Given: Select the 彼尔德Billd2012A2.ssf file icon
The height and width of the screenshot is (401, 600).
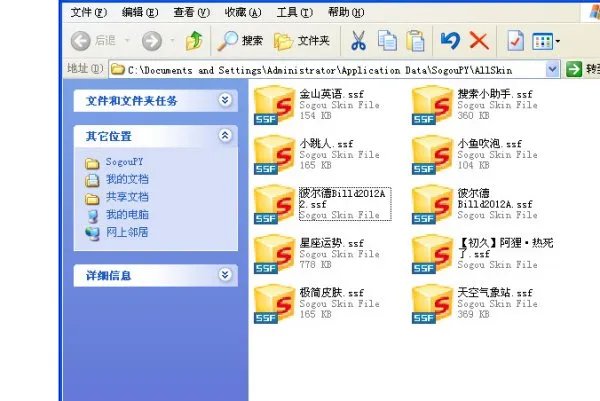Looking at the screenshot, I should (x=274, y=204).
